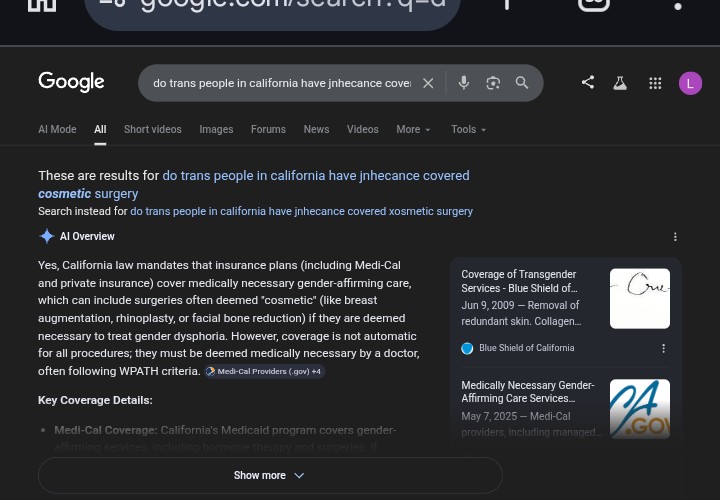Expand the More search filters dropdown
The height and width of the screenshot is (500, 720).
[x=413, y=129]
